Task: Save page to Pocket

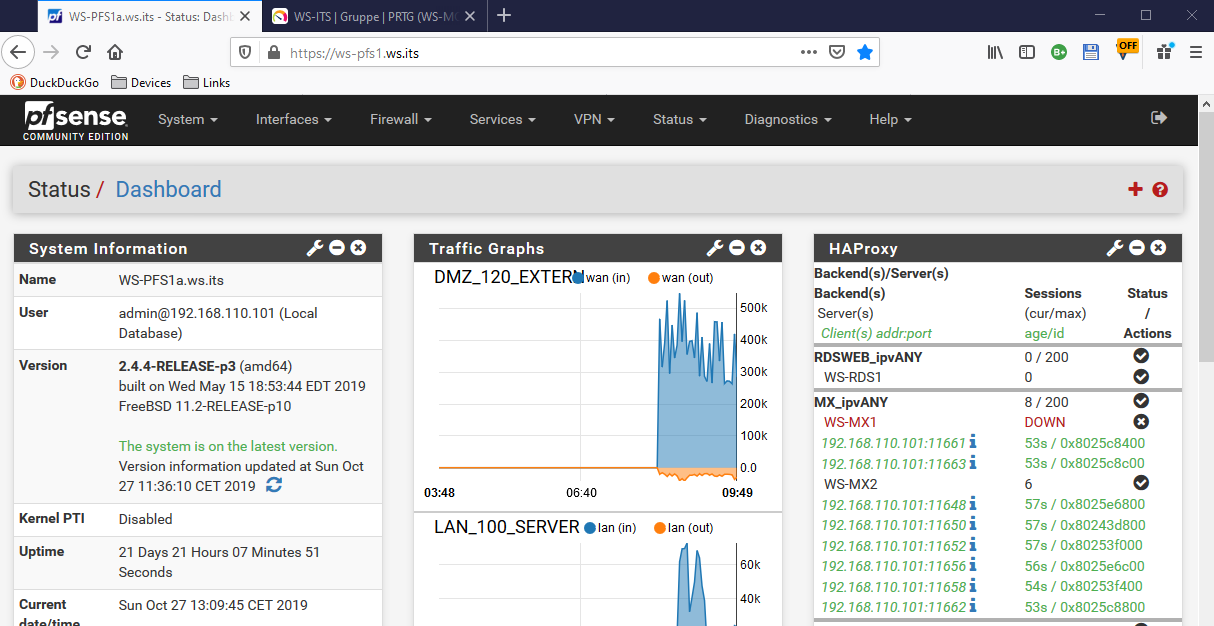Action: click(x=837, y=53)
